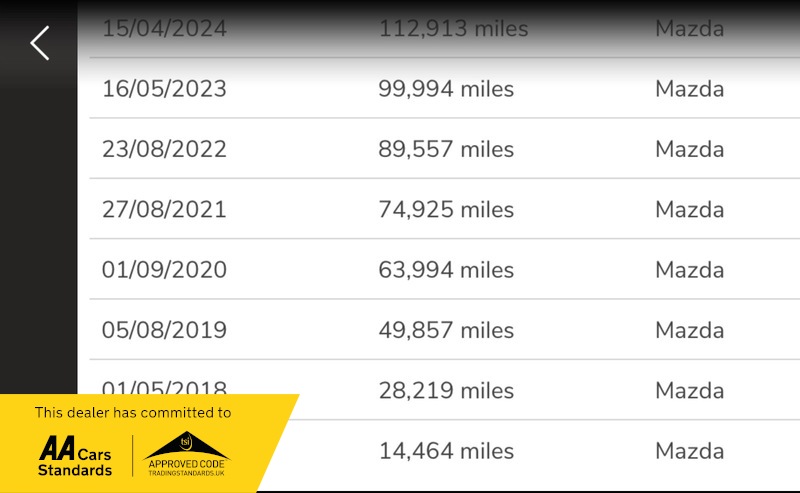Screen dimensions: 800x493
Task: Click the 63,994 miles mileage entry
Action: click(446, 269)
